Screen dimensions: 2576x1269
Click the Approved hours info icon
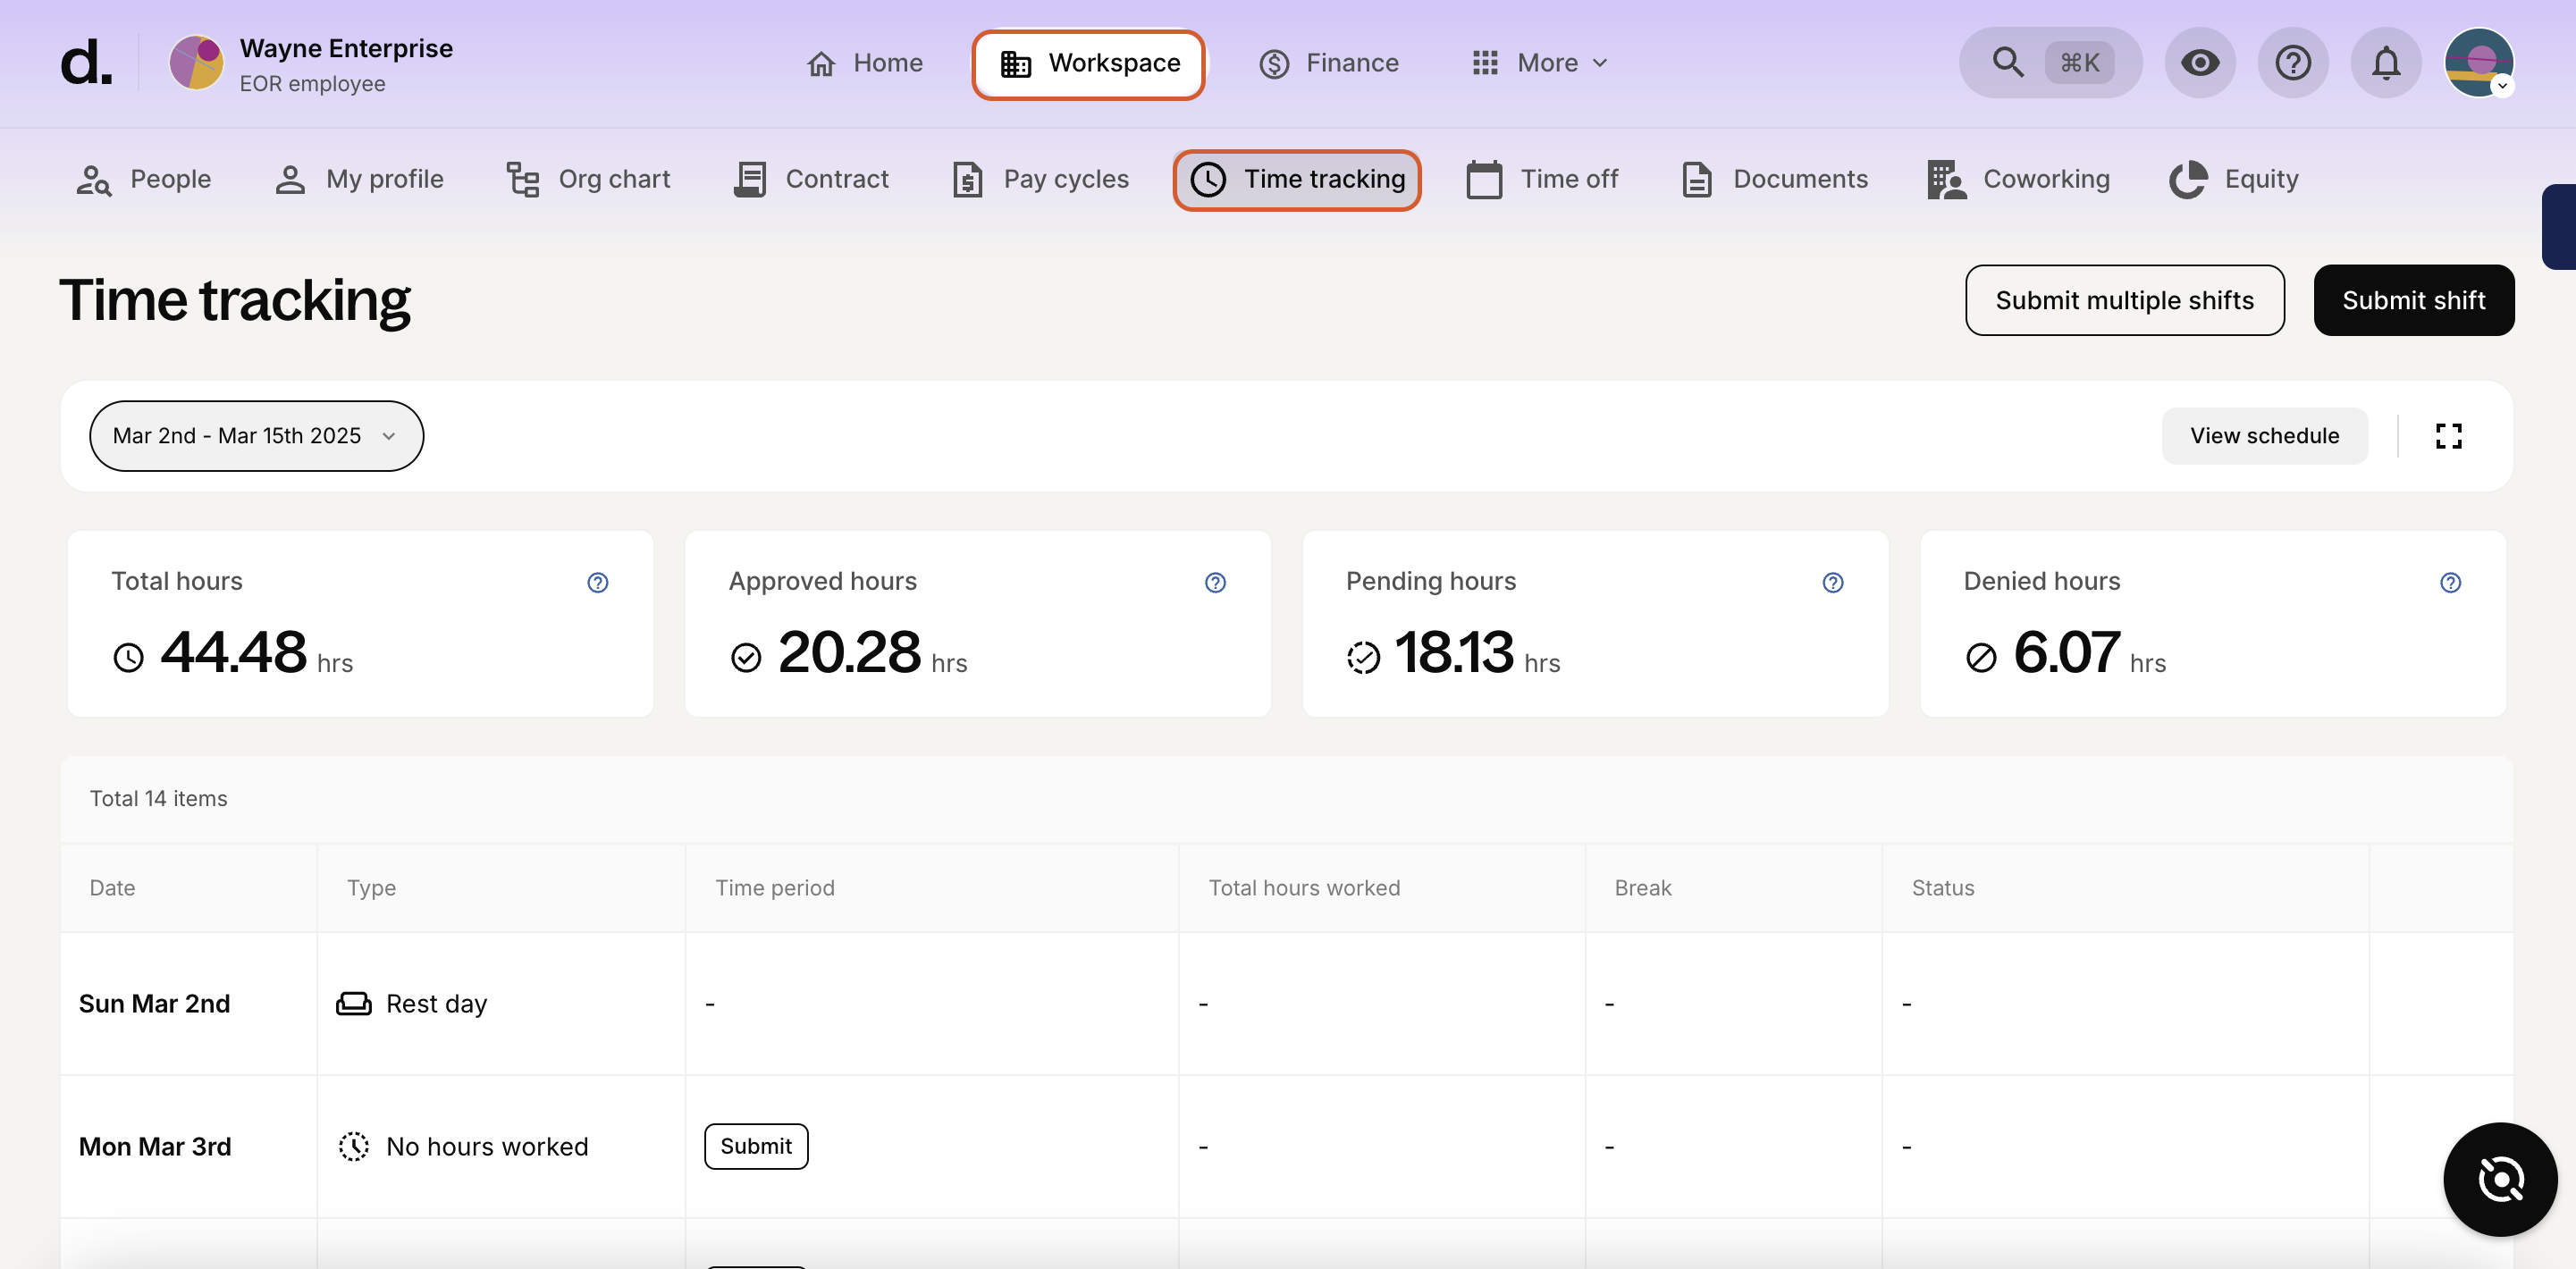tap(1215, 582)
